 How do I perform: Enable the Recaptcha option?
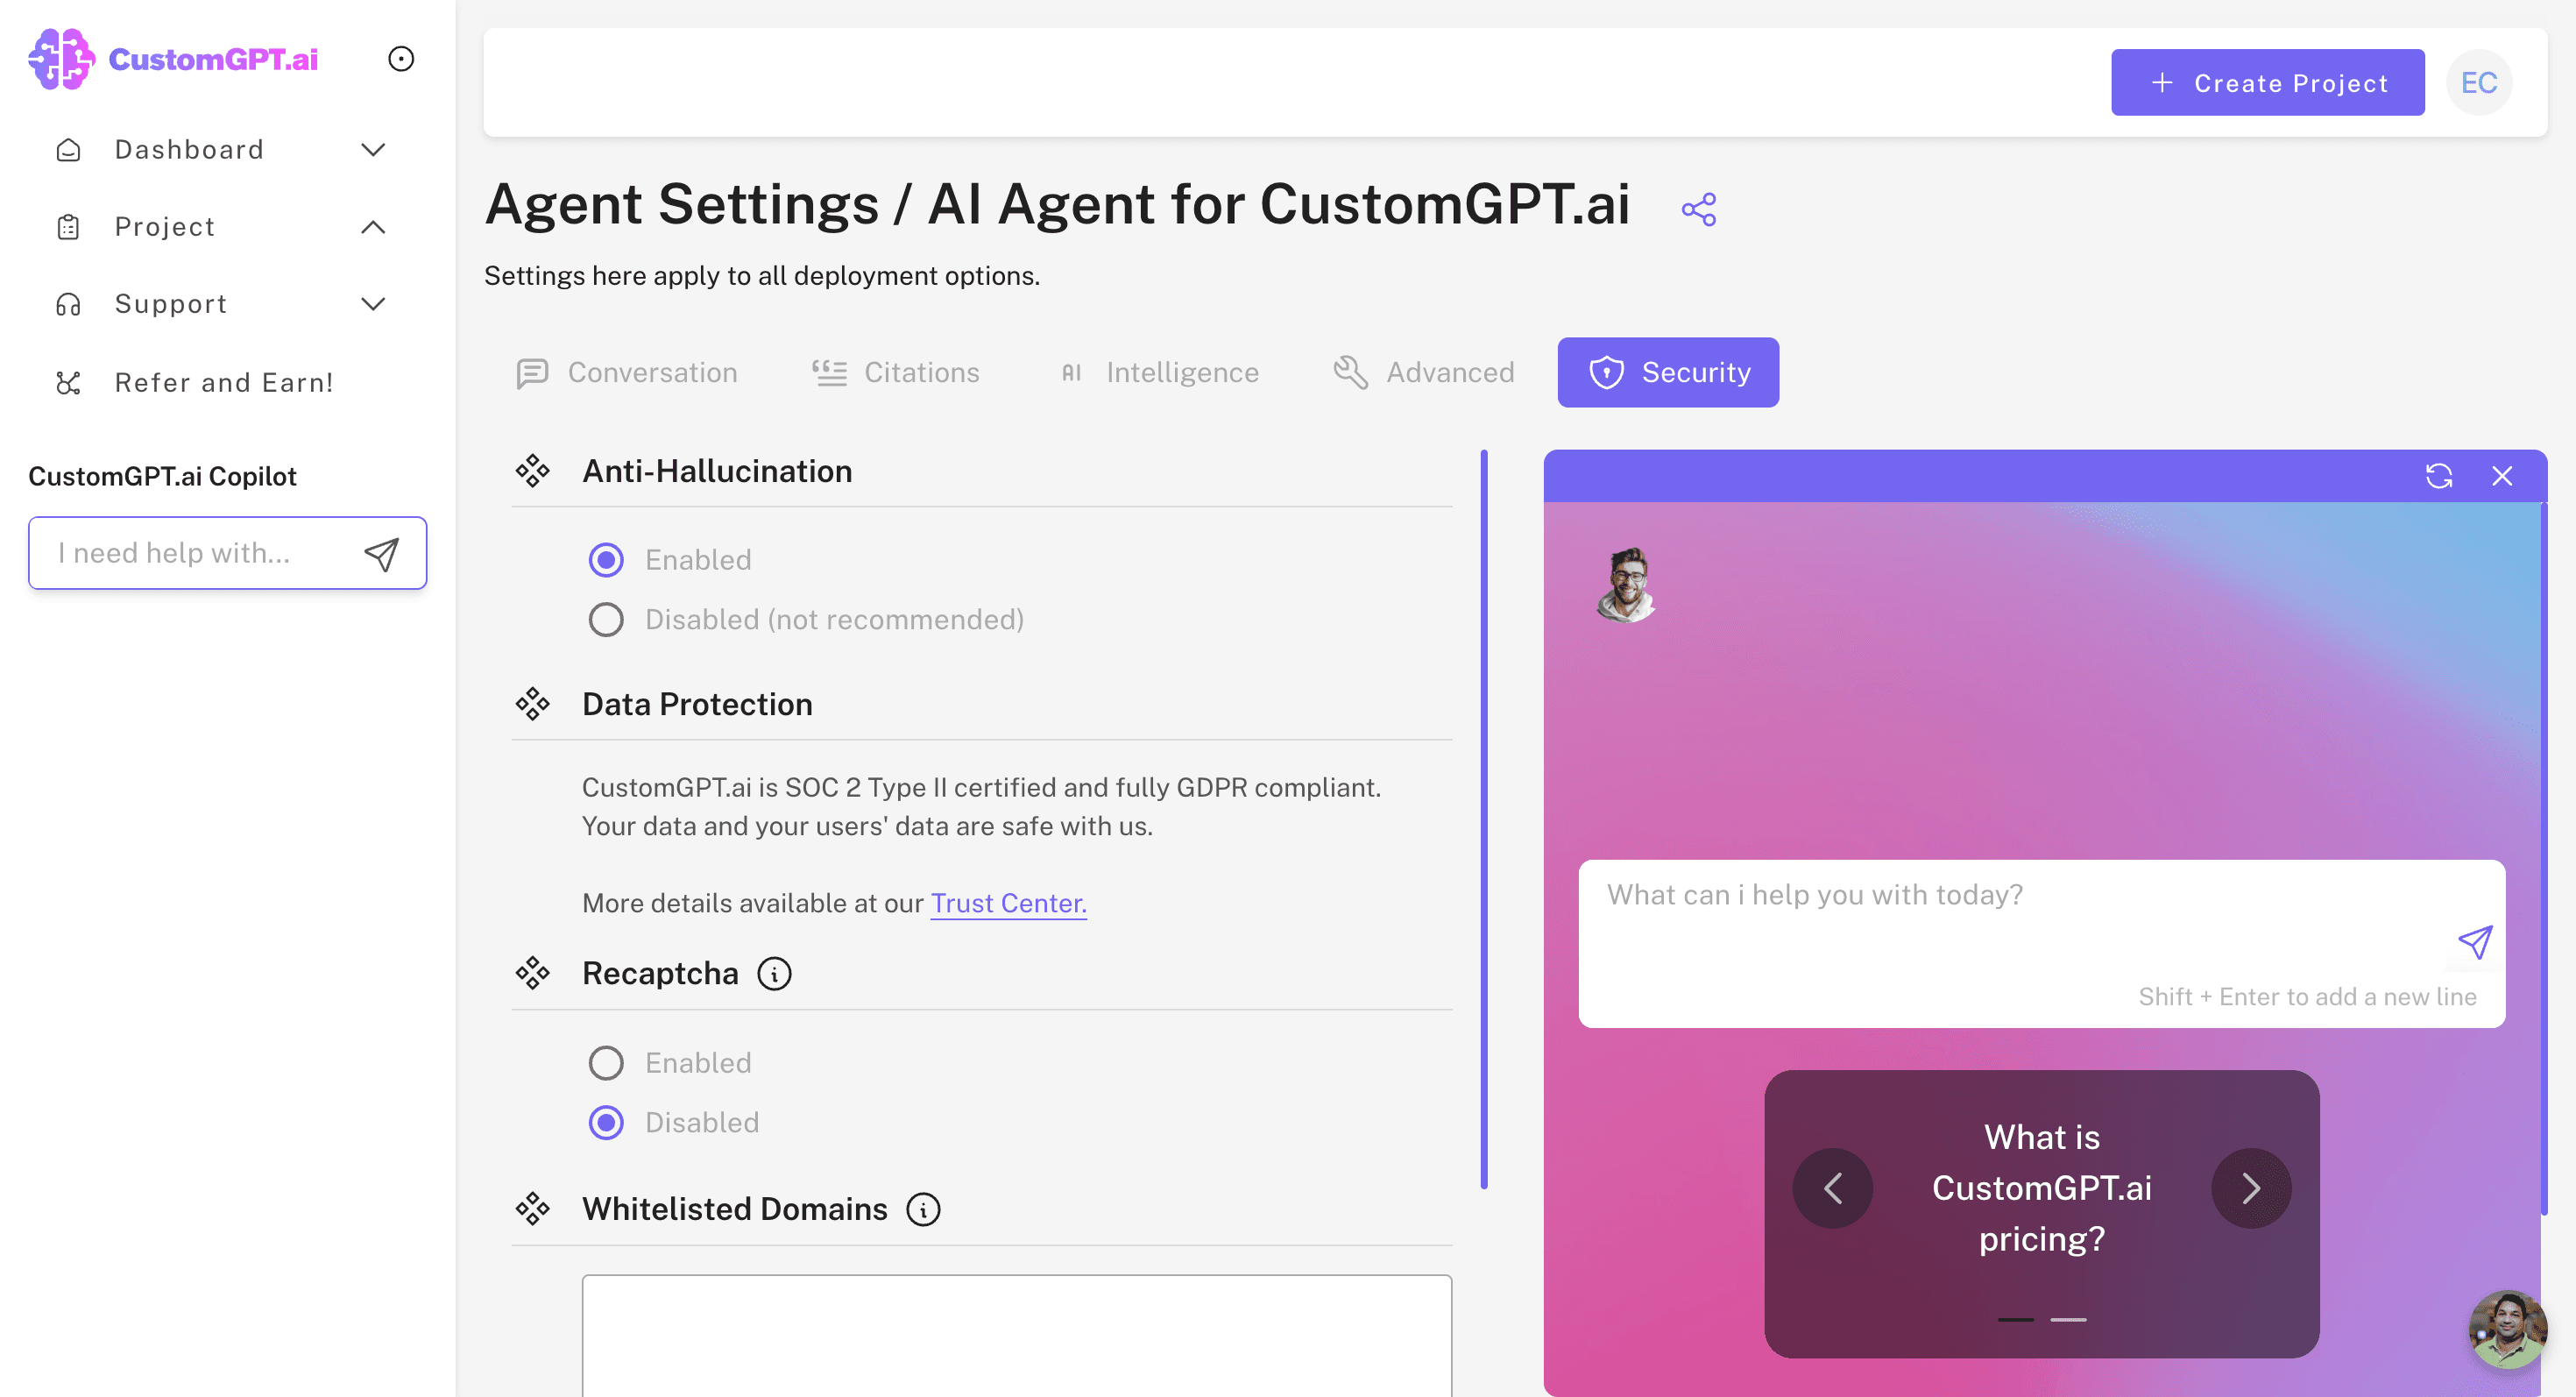coord(606,1063)
